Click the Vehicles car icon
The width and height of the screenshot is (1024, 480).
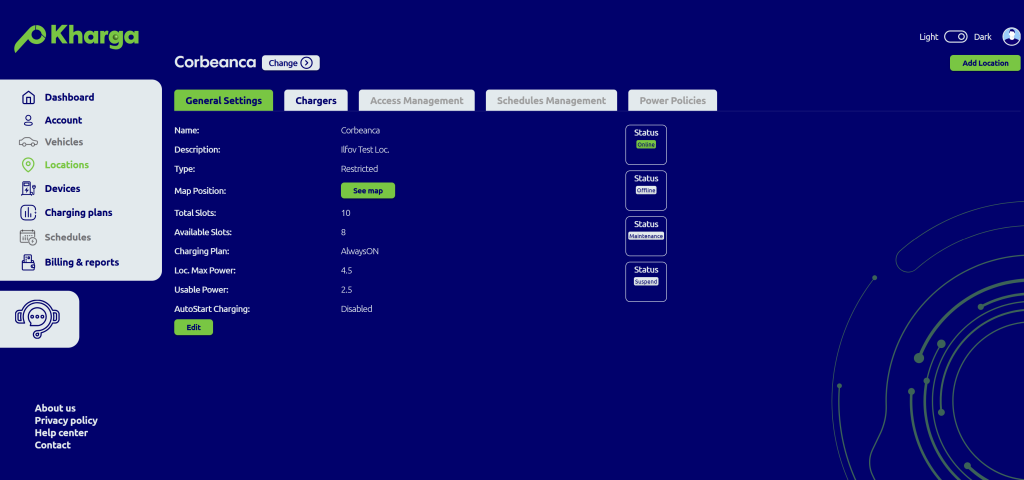point(28,142)
